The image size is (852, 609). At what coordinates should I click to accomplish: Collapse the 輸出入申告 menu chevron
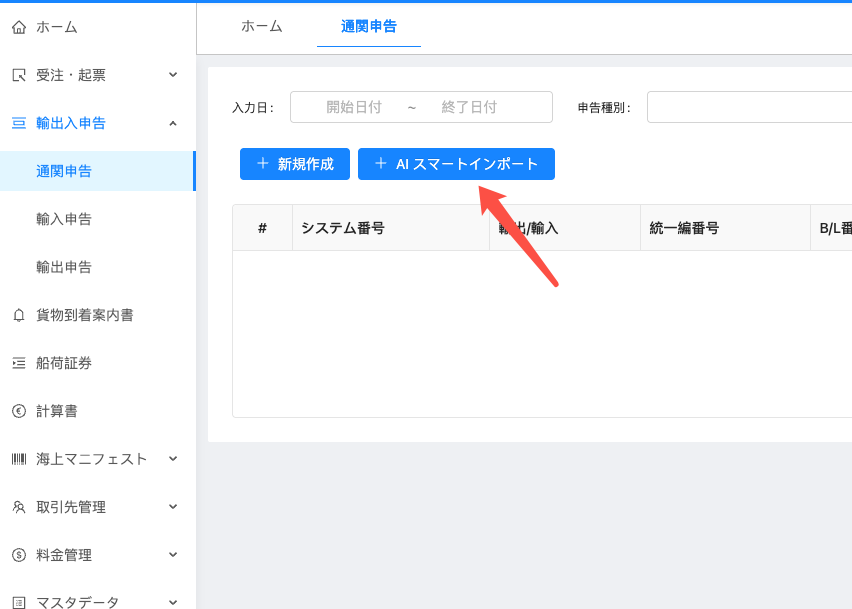(x=173, y=123)
